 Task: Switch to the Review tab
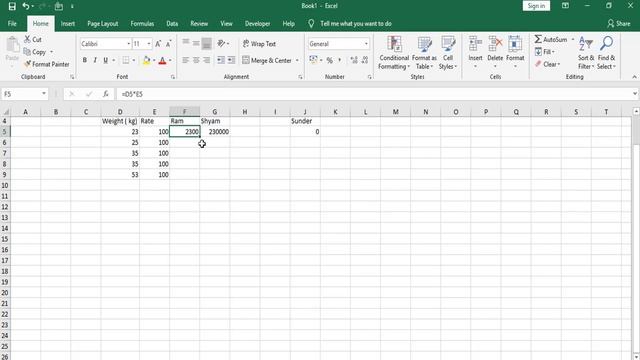pyautogui.click(x=199, y=24)
